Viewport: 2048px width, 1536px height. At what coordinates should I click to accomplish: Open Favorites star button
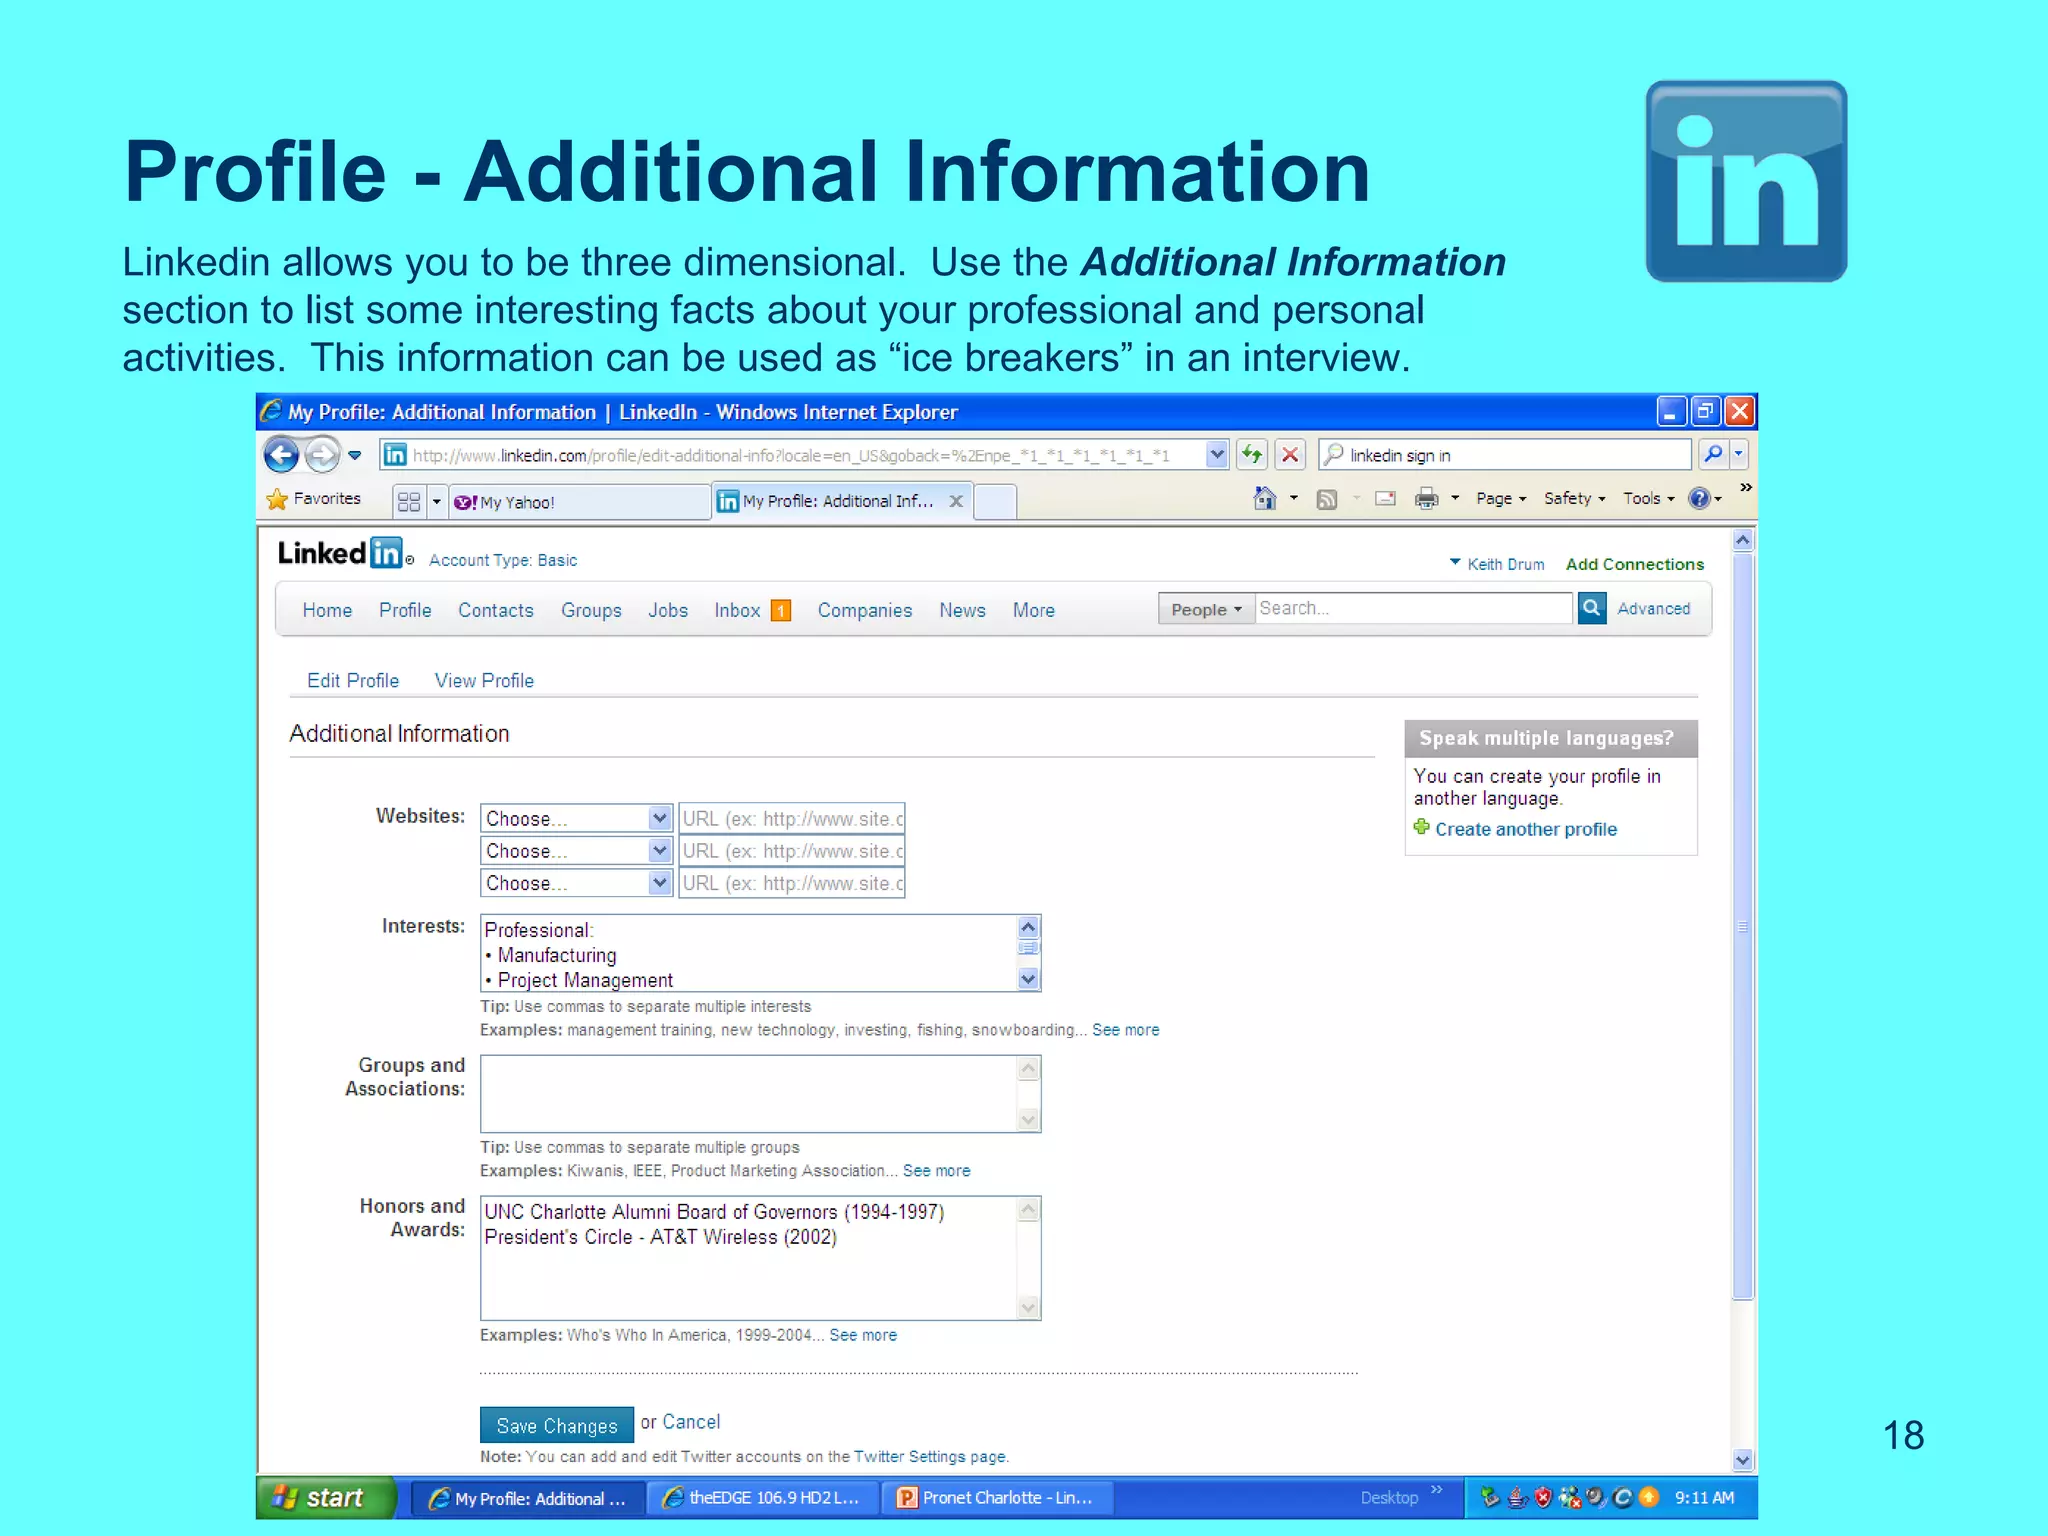coord(314,498)
